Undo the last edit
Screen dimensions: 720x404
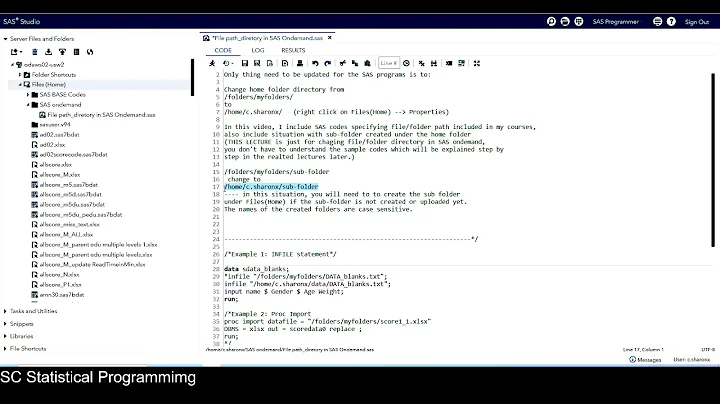[315, 63]
